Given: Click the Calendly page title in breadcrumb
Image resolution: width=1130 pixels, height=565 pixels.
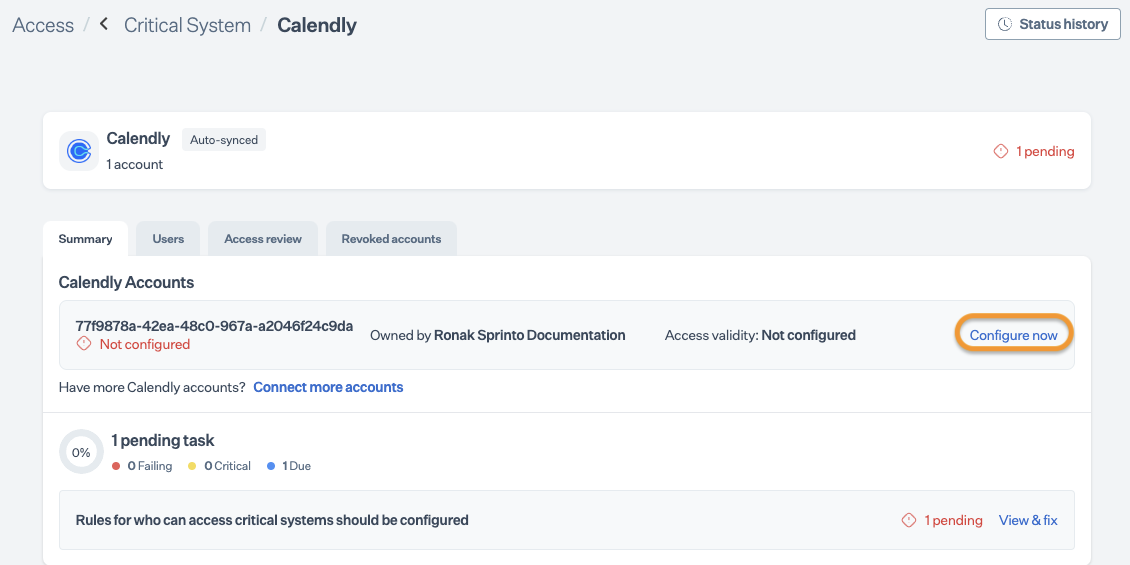Looking at the screenshot, I should 317,25.
